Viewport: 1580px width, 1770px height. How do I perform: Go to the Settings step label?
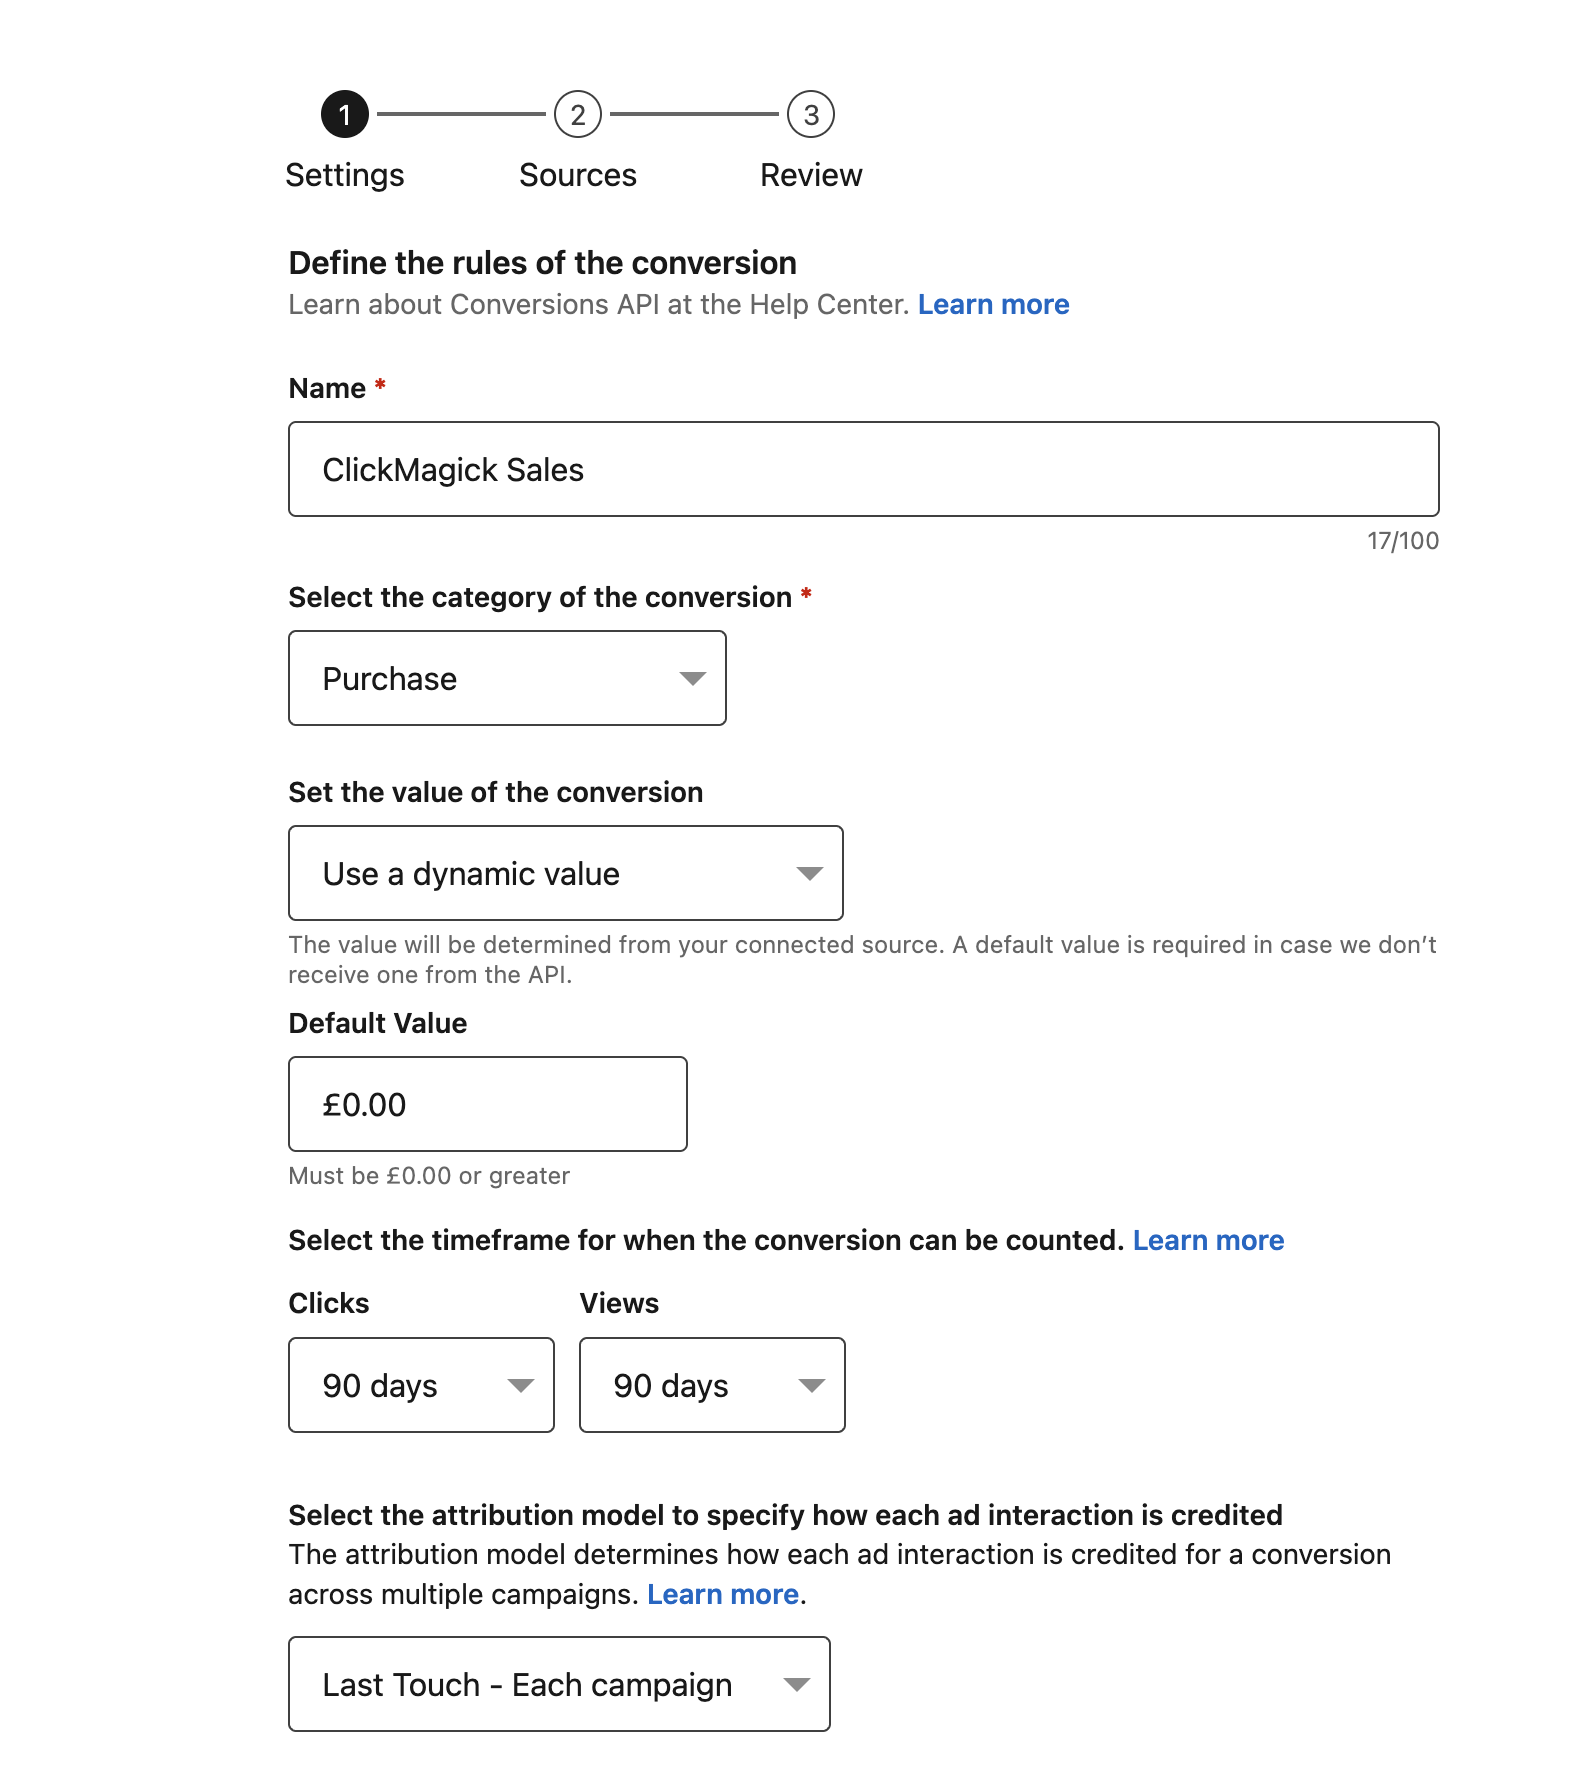(344, 175)
